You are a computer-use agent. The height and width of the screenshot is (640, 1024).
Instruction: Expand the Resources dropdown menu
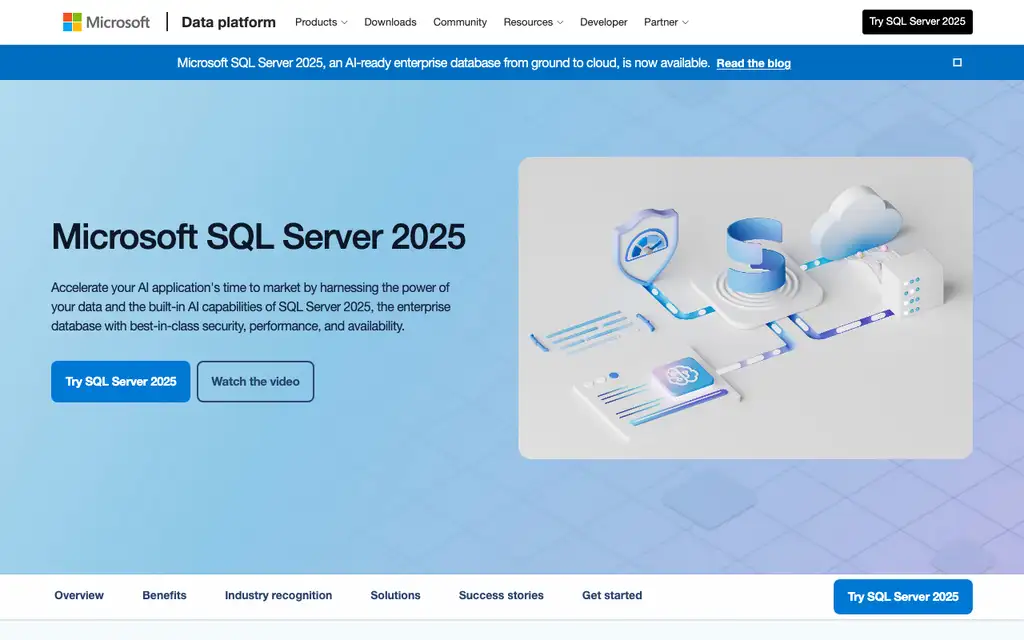pyautogui.click(x=533, y=22)
